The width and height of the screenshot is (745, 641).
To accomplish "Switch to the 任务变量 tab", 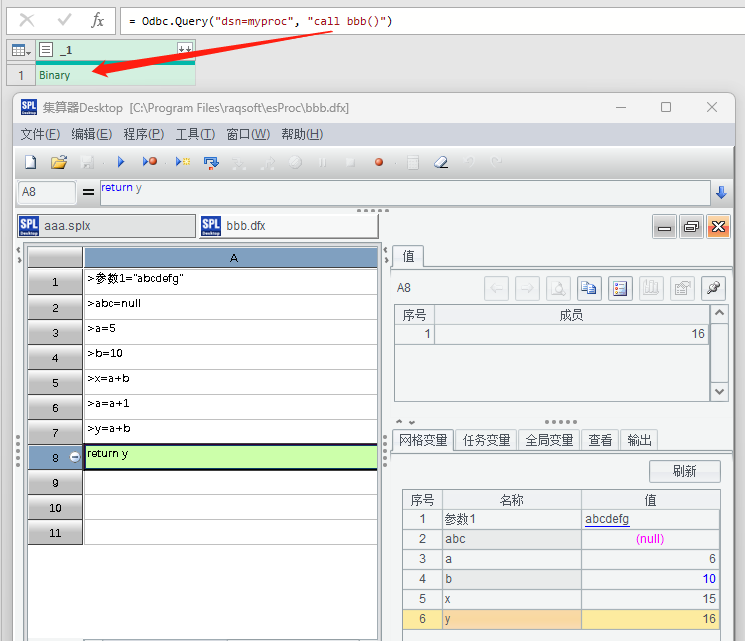I will [487, 440].
